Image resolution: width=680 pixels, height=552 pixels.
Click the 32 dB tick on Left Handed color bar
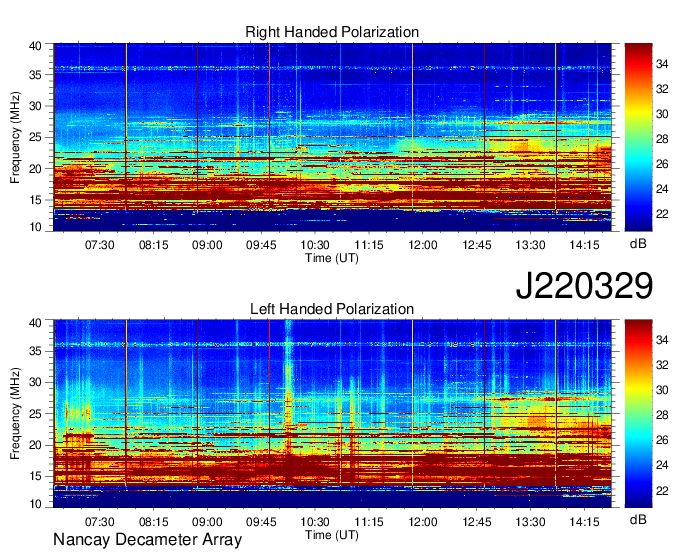(662, 366)
